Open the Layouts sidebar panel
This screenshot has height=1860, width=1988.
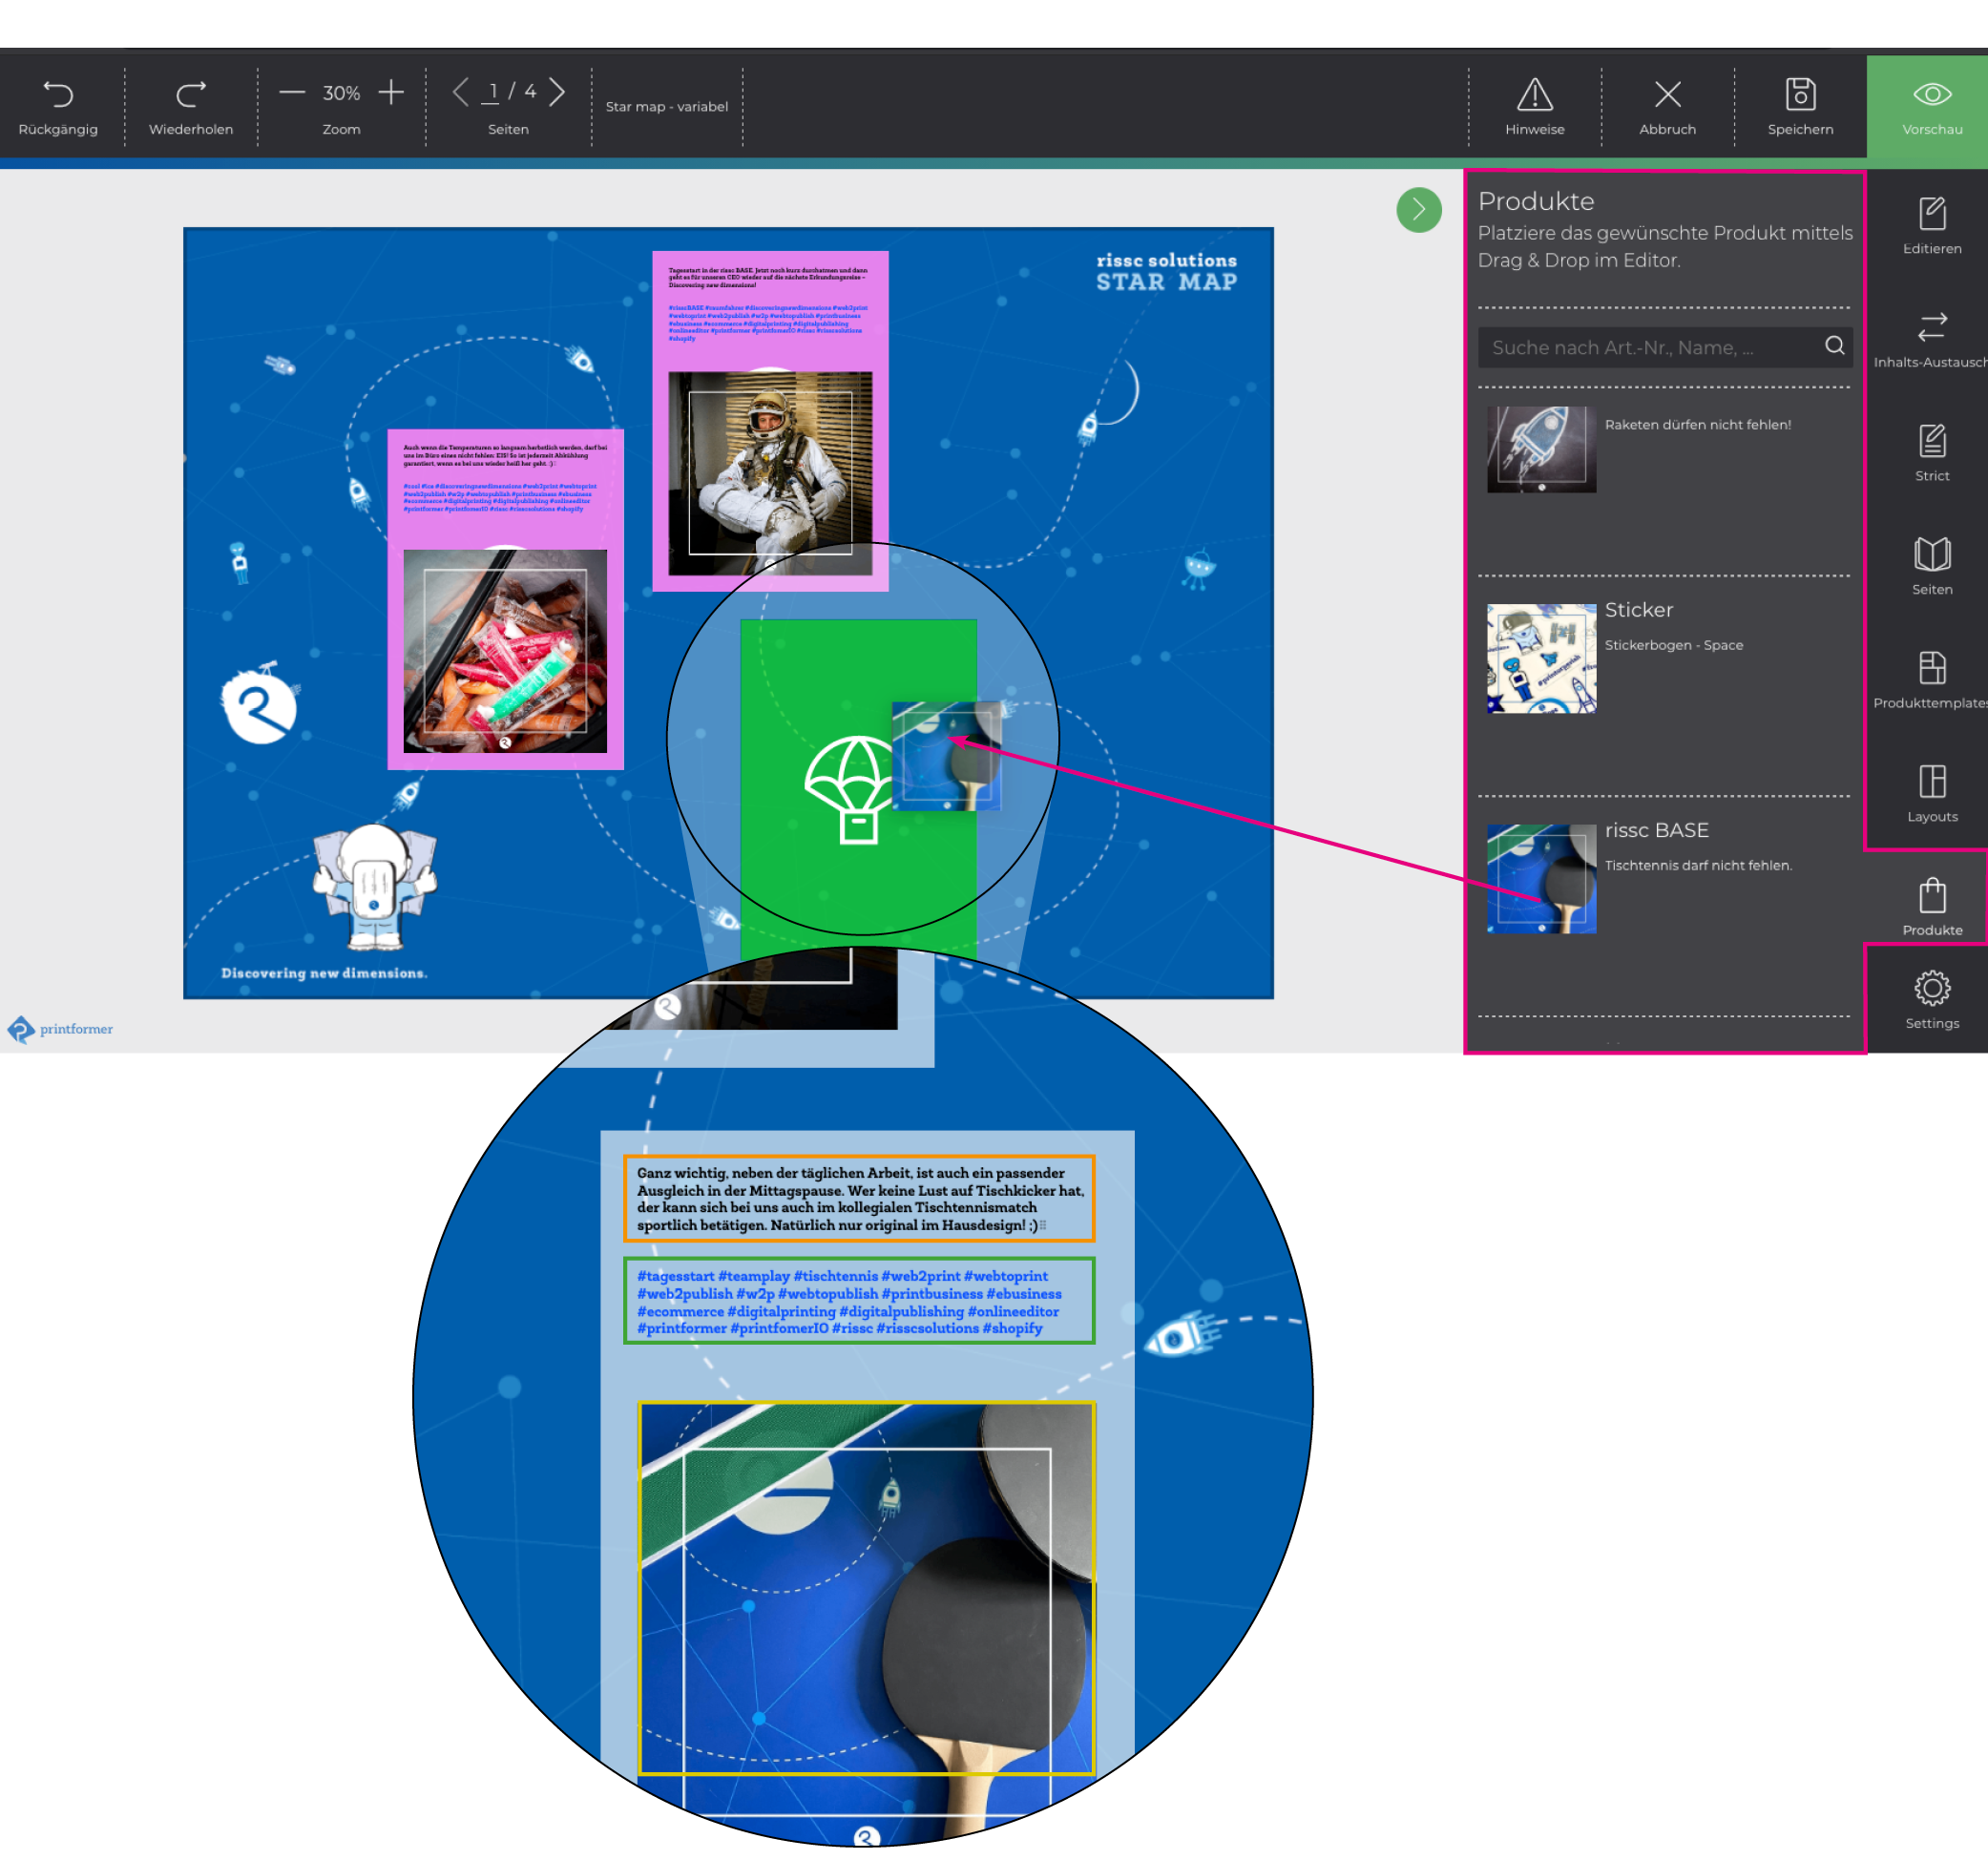1931,782
